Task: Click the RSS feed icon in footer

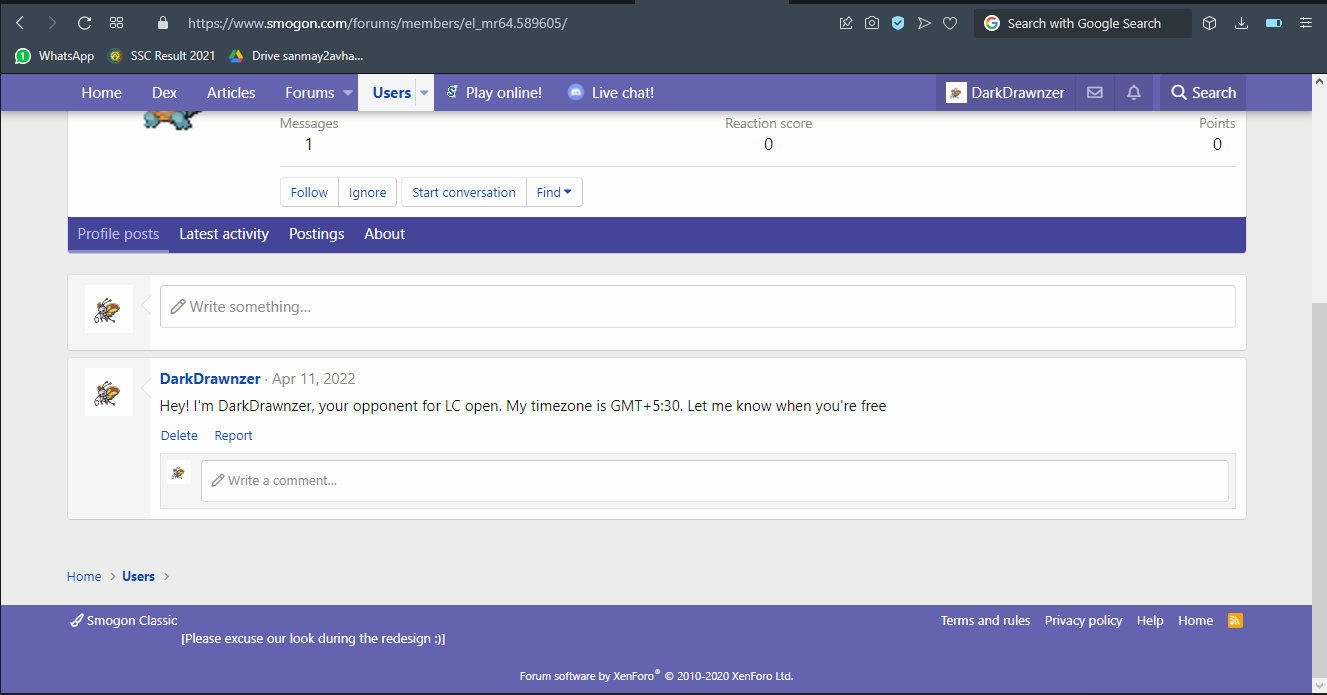Action: [1236, 621]
